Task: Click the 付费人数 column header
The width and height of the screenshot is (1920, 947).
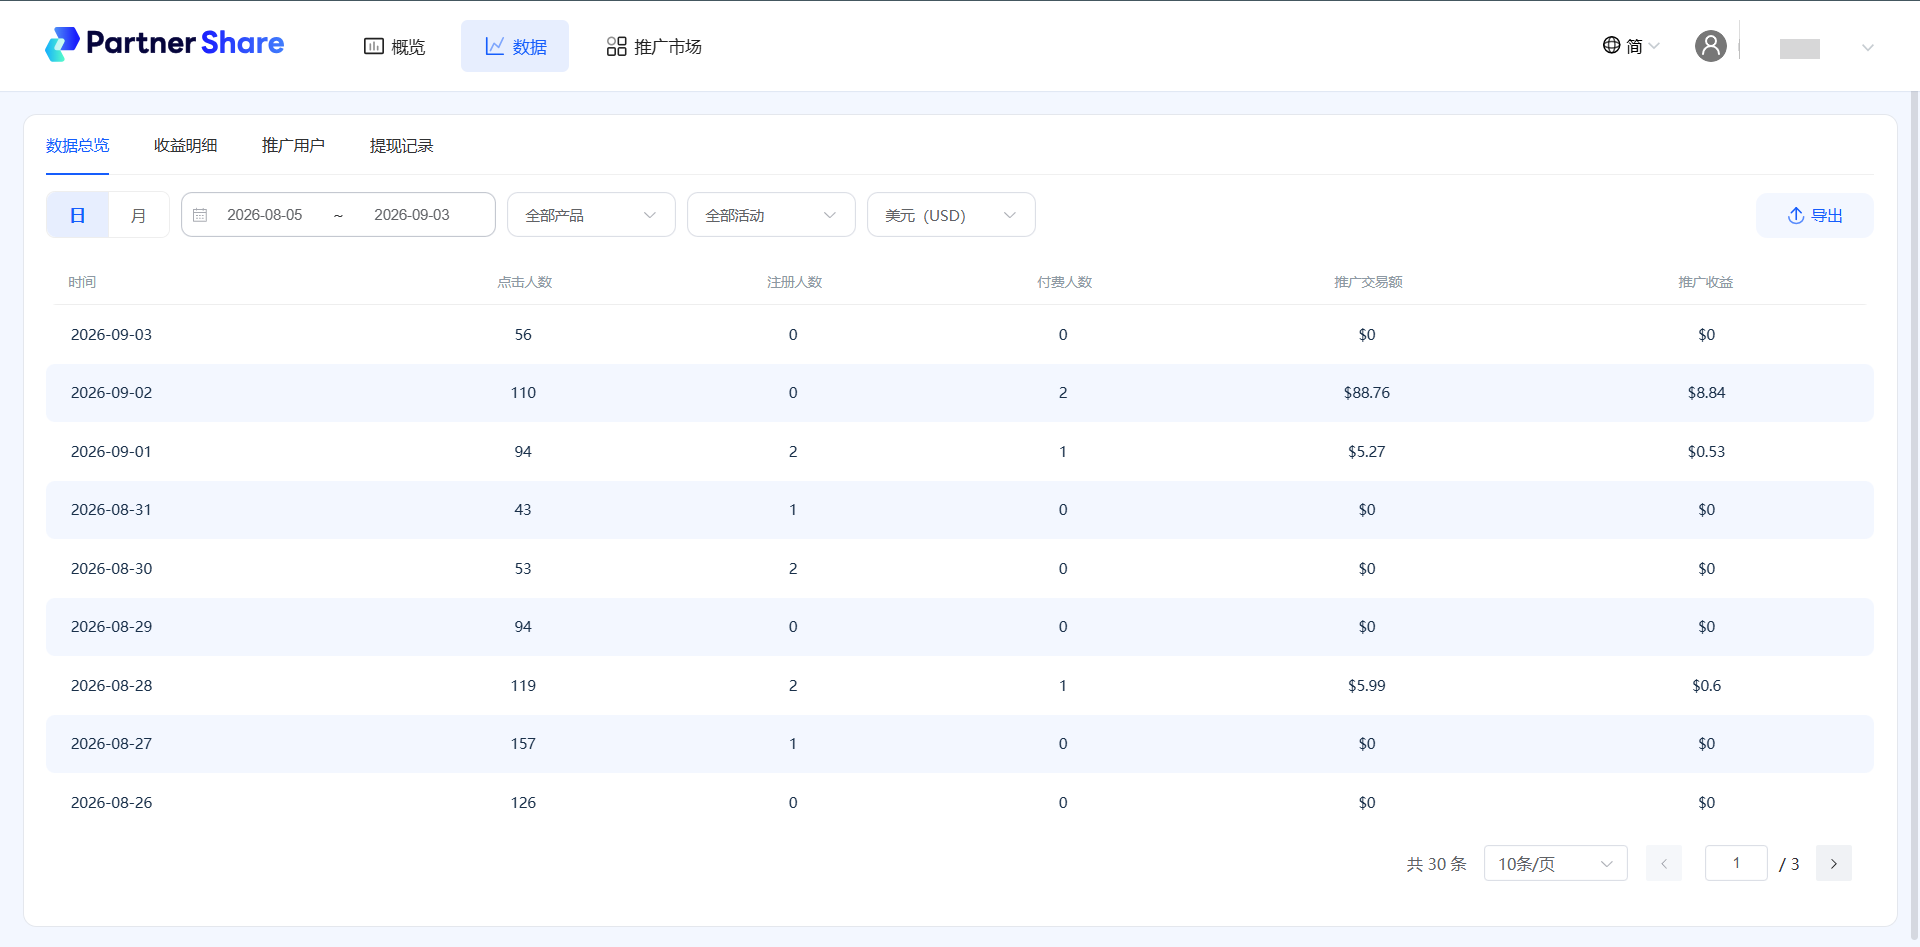Action: (x=1064, y=282)
